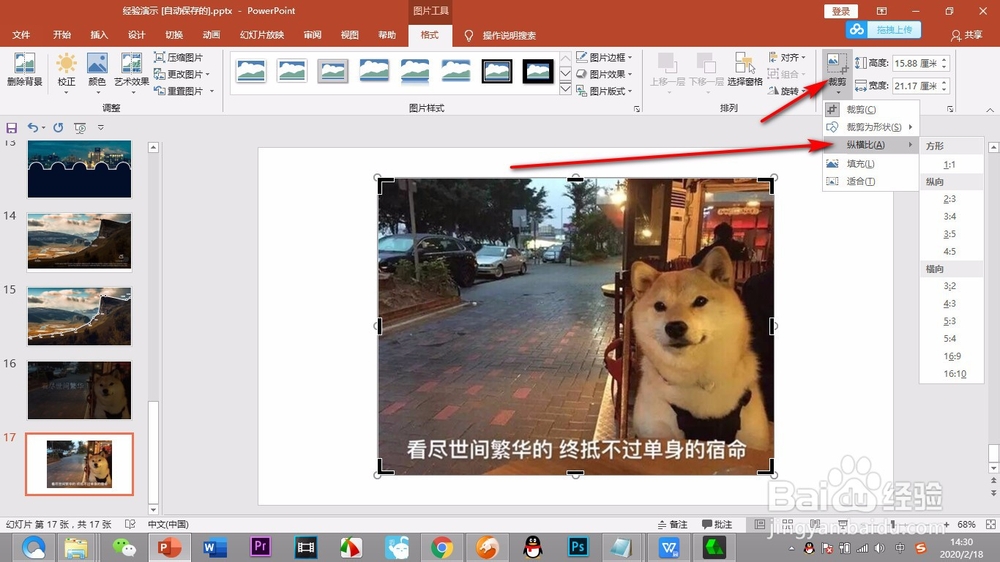Decrease the width value with down stepper
Viewport: 1000px width, 562px height.
[945, 89]
